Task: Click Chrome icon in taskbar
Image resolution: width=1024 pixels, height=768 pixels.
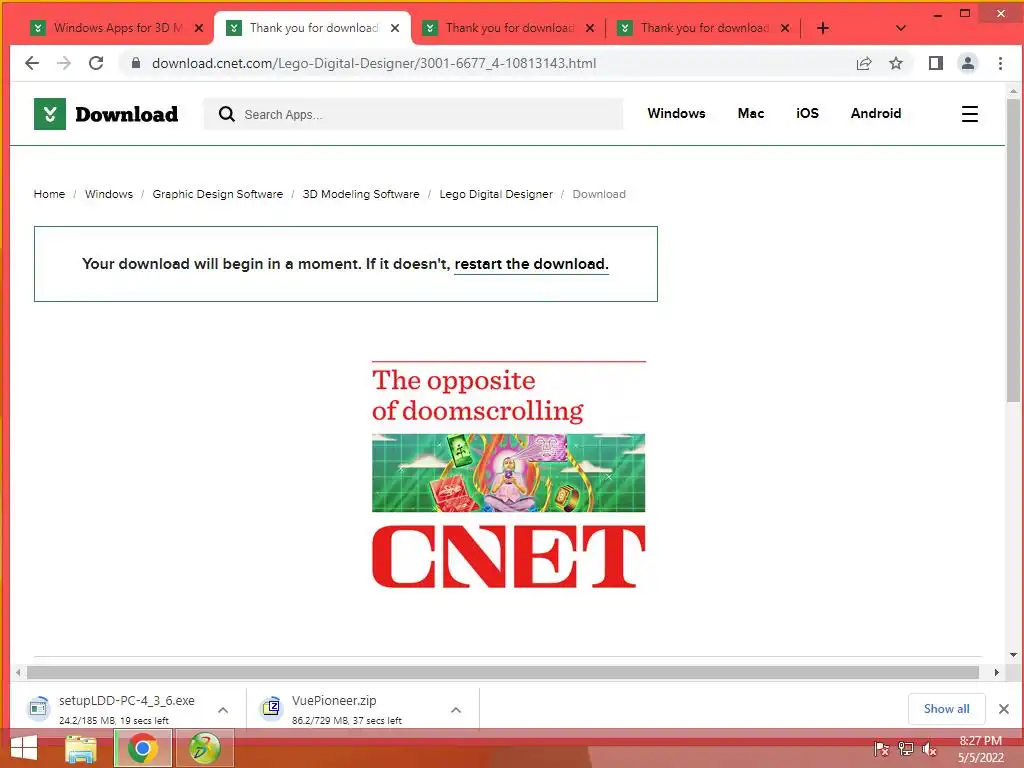Action: (x=142, y=748)
